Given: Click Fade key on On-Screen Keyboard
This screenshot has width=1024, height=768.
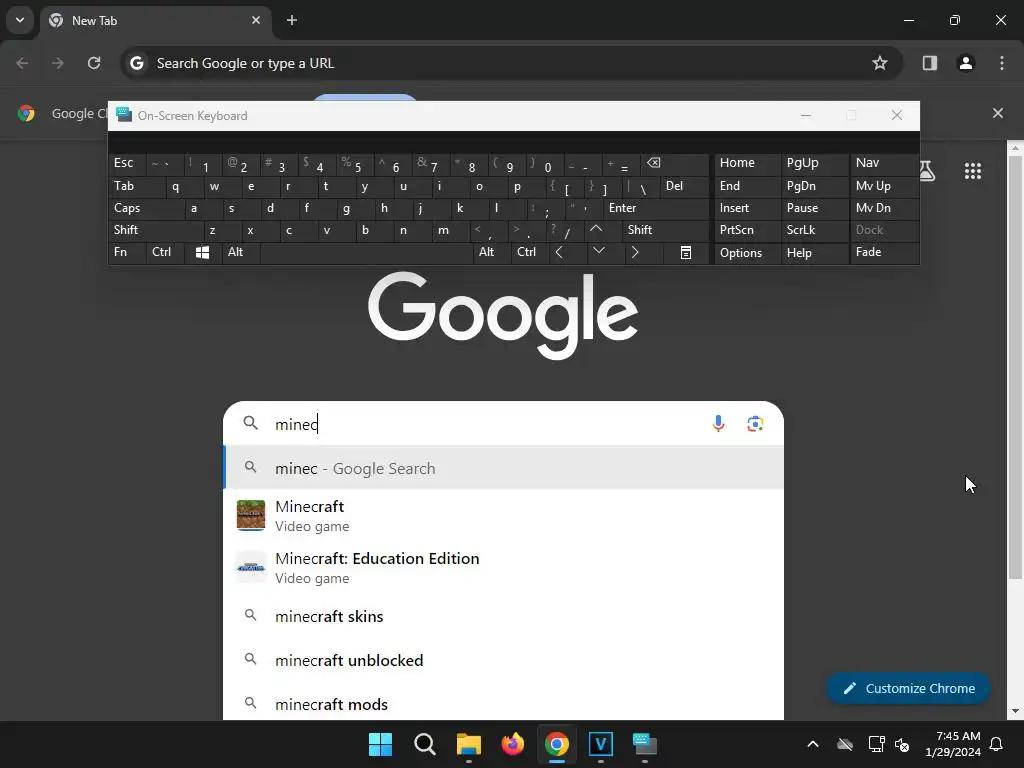Looking at the screenshot, I should tap(884, 253).
